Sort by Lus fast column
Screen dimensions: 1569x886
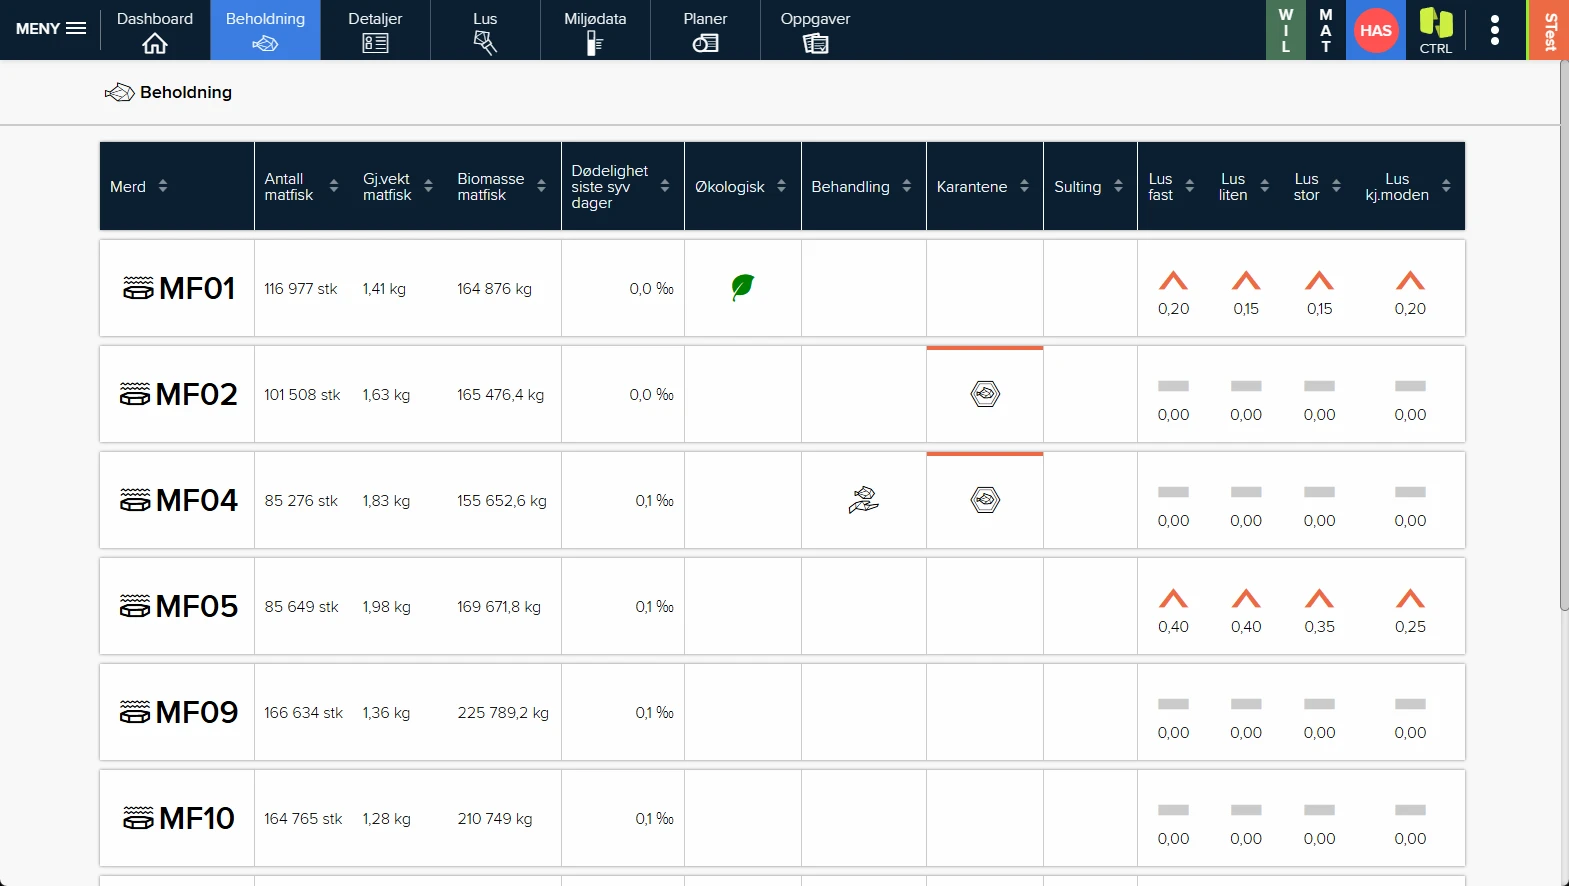tap(1189, 186)
